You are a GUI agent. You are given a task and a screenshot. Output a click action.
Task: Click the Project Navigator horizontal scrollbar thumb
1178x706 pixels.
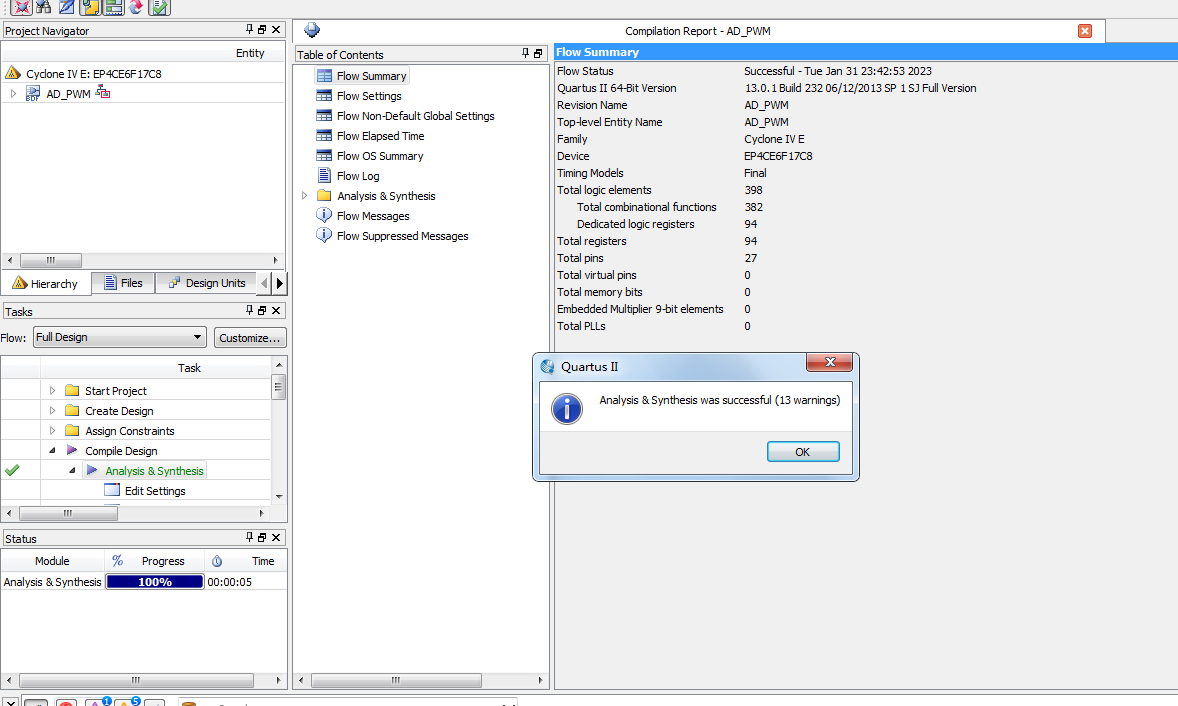click(x=50, y=260)
